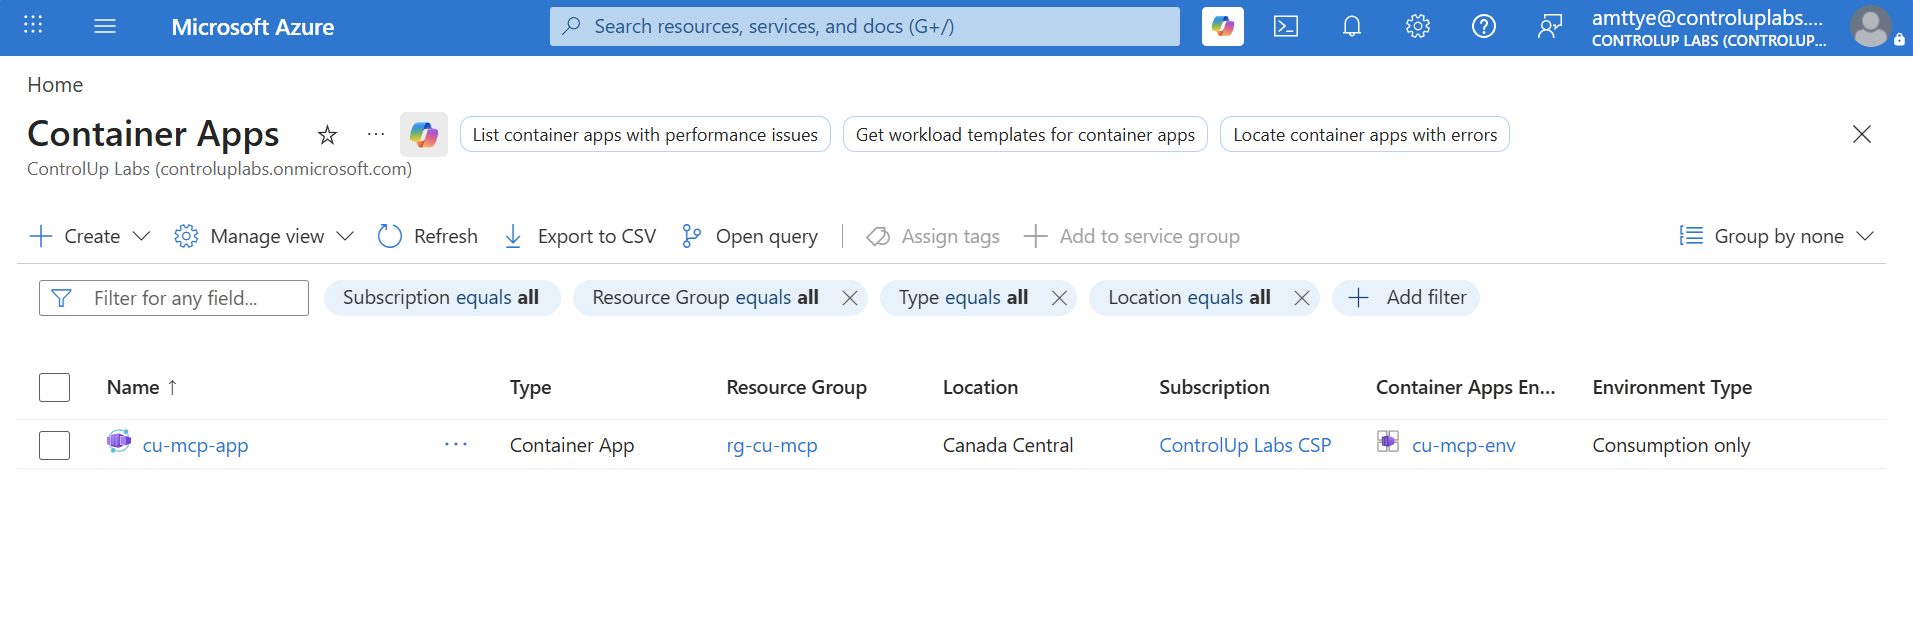The width and height of the screenshot is (1913, 643).
Task: Click the disabled Assign tags tag icon
Action: click(x=878, y=236)
